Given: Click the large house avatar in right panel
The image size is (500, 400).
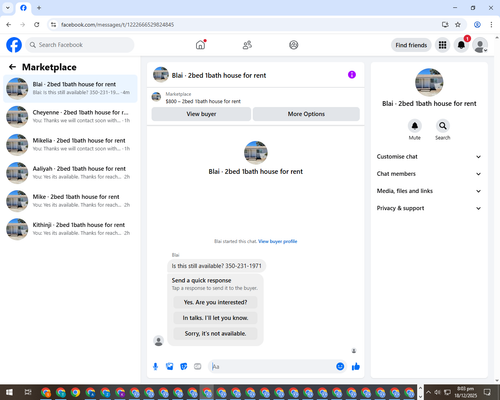Looking at the screenshot, I should point(429,82).
